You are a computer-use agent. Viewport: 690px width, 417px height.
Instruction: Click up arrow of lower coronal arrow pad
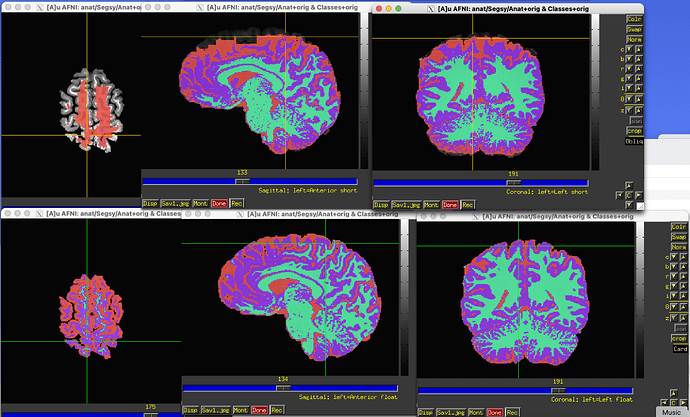tap(674, 393)
